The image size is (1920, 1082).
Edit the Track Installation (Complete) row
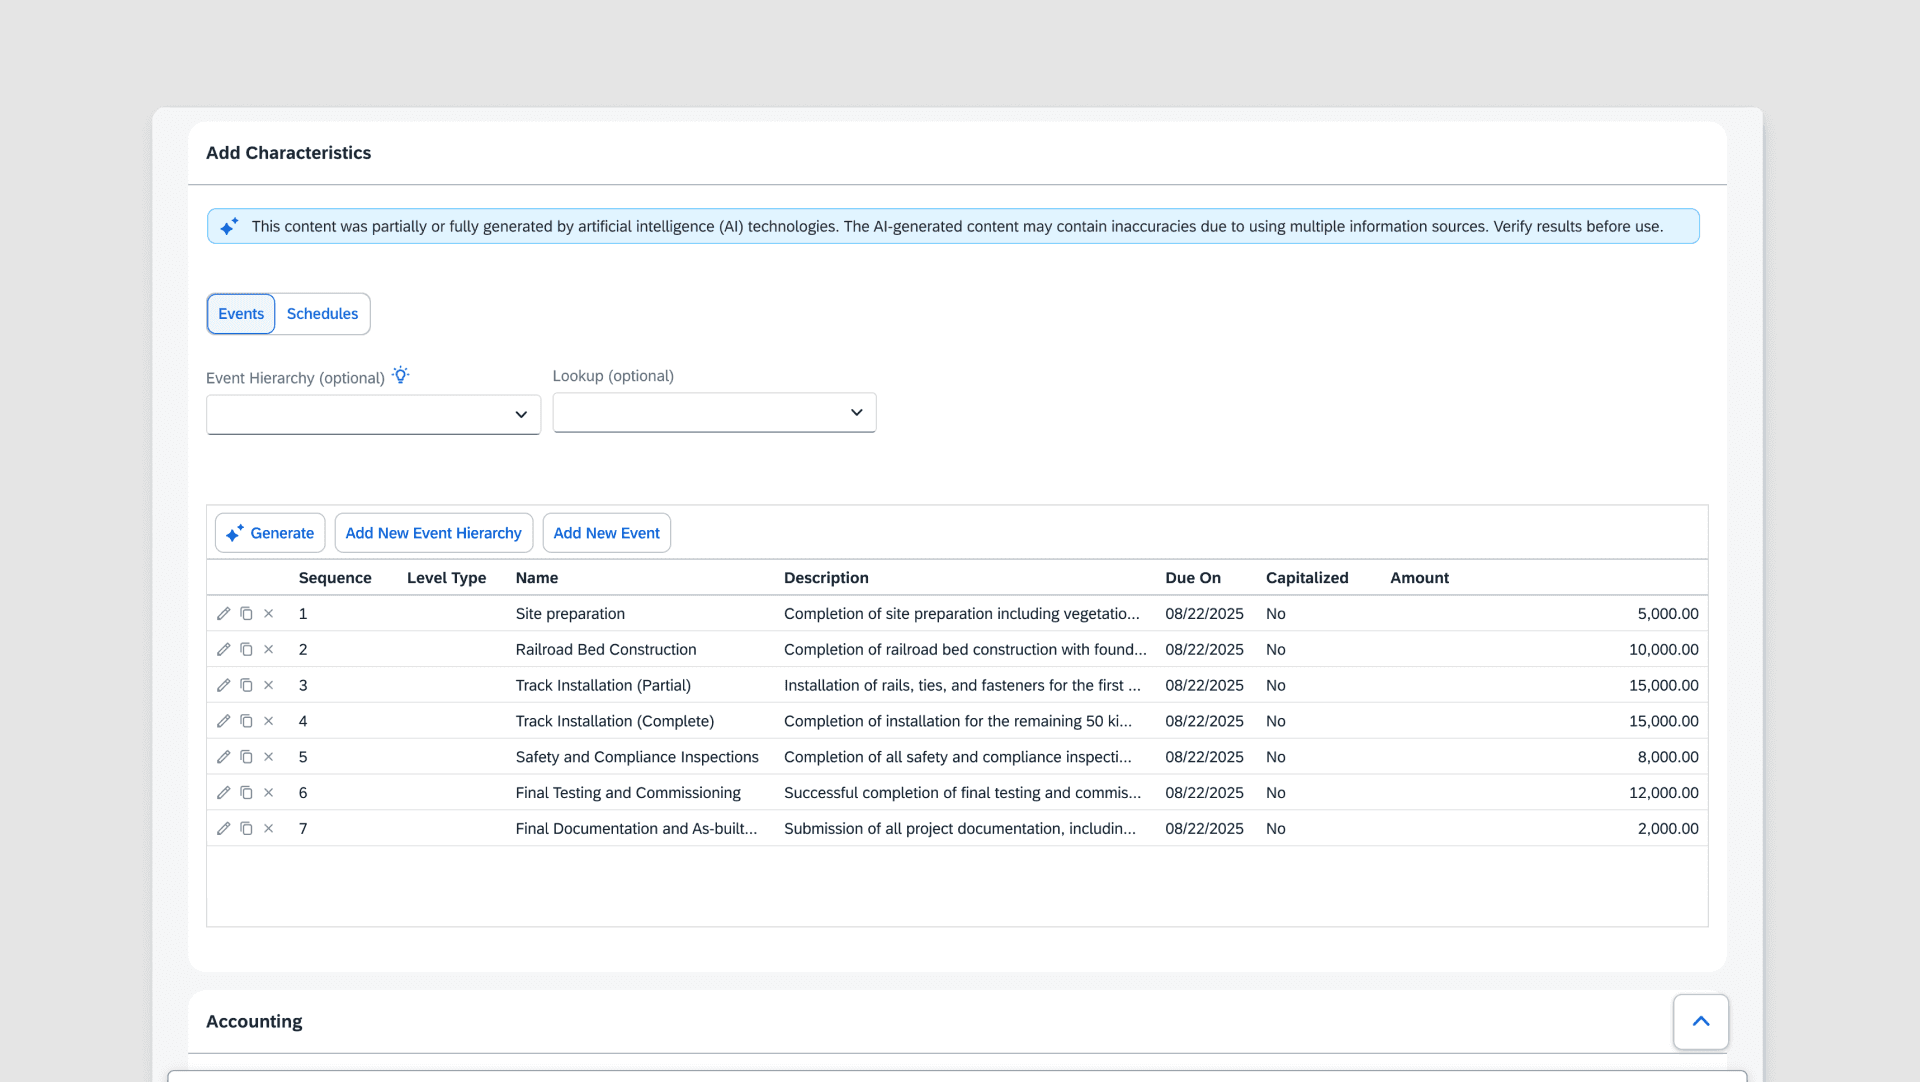[224, 721]
